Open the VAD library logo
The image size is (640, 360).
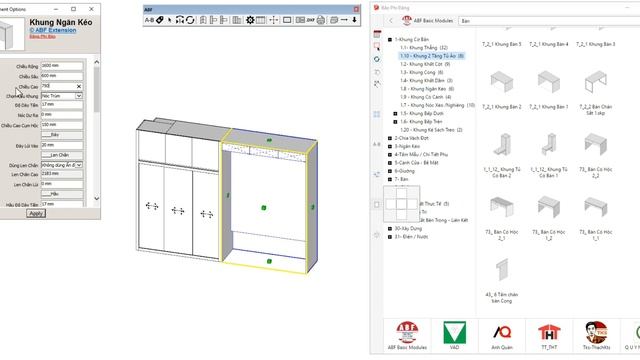click(454, 333)
